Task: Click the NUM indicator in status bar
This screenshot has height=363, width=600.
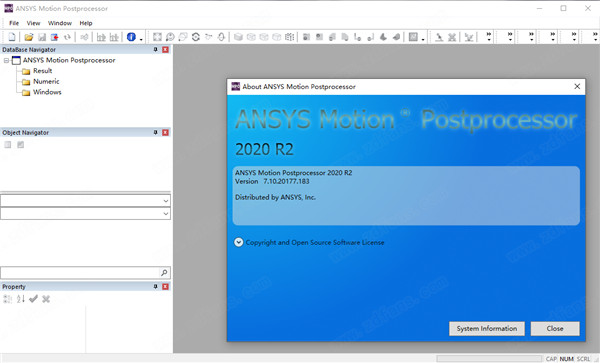Action: 566,359
